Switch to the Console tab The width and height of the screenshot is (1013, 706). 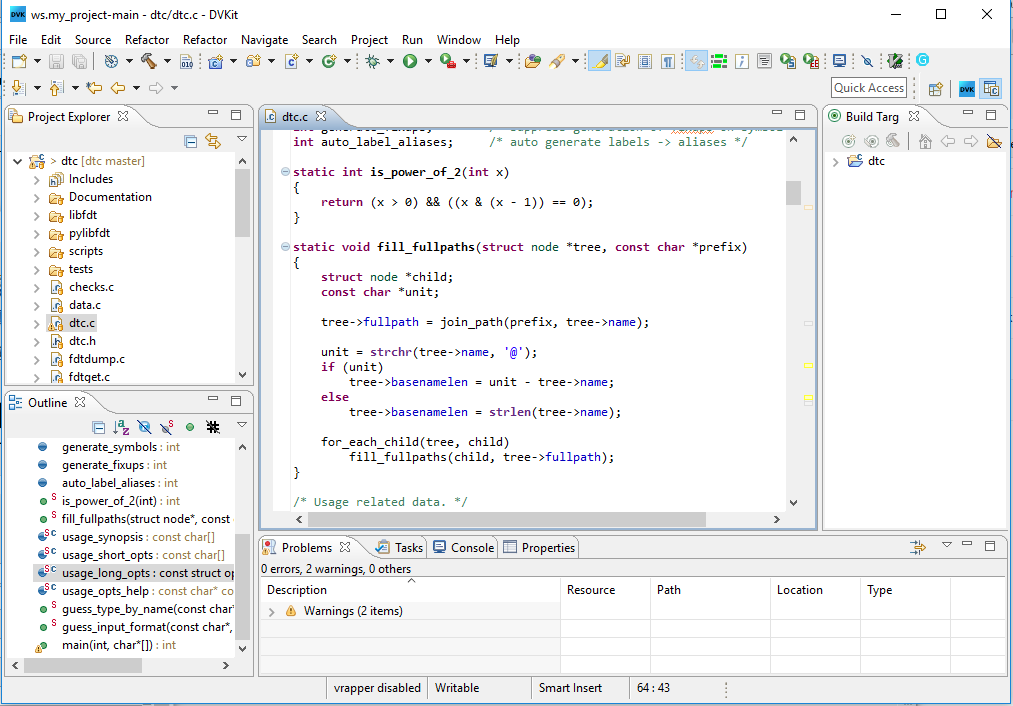pyautogui.click(x=464, y=548)
